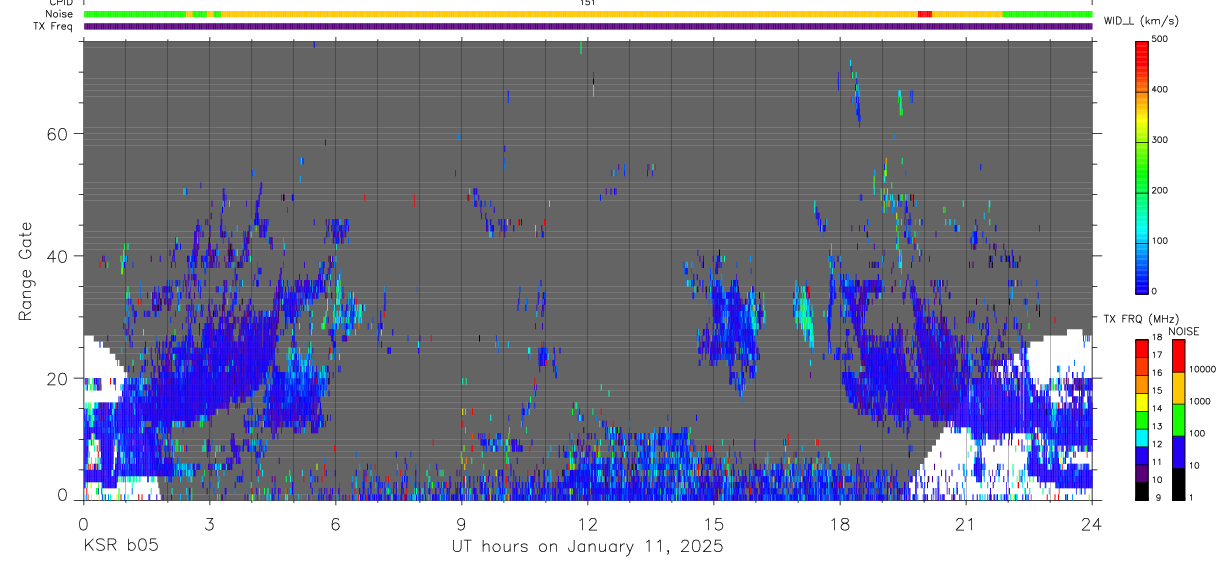This screenshot has height=567, width=1228.
Task: Click the '151' CPID value
Action: 588,3
